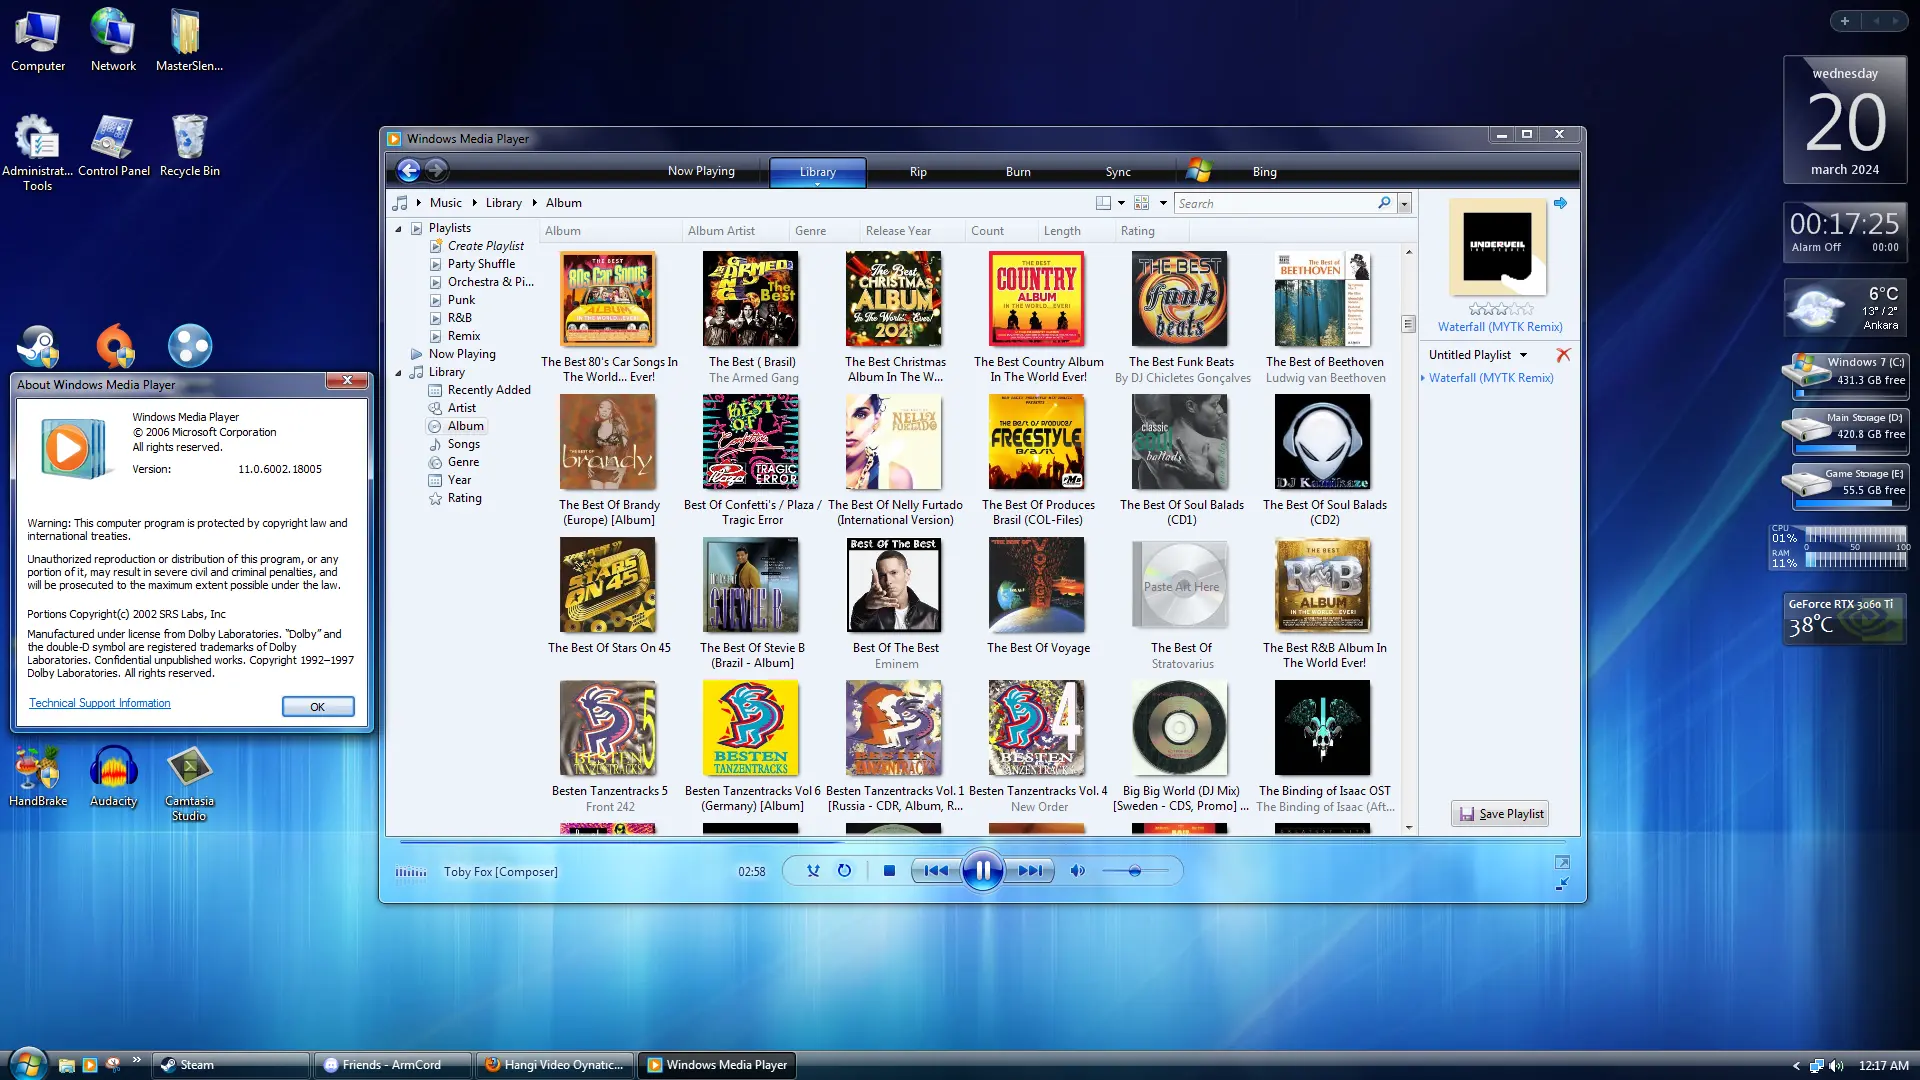Click the library Search field
The width and height of the screenshot is (1920, 1080).
click(x=1276, y=203)
